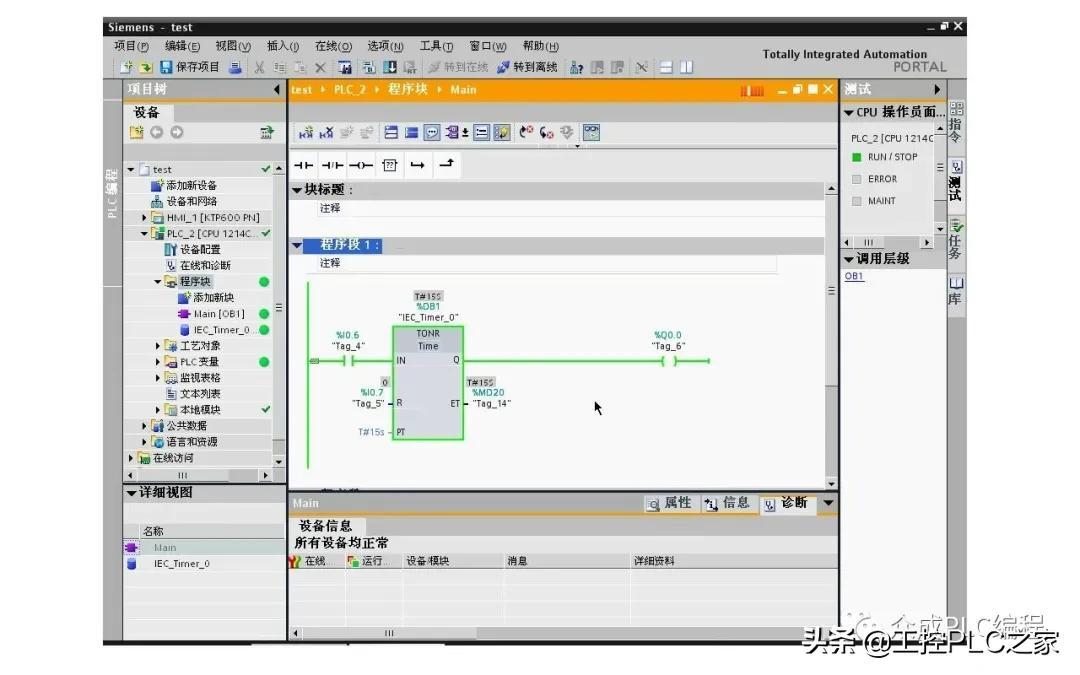This screenshot has width=1080, height=675.
Task: Collapse the 详细视图 detail view panel
Action: tap(132, 493)
